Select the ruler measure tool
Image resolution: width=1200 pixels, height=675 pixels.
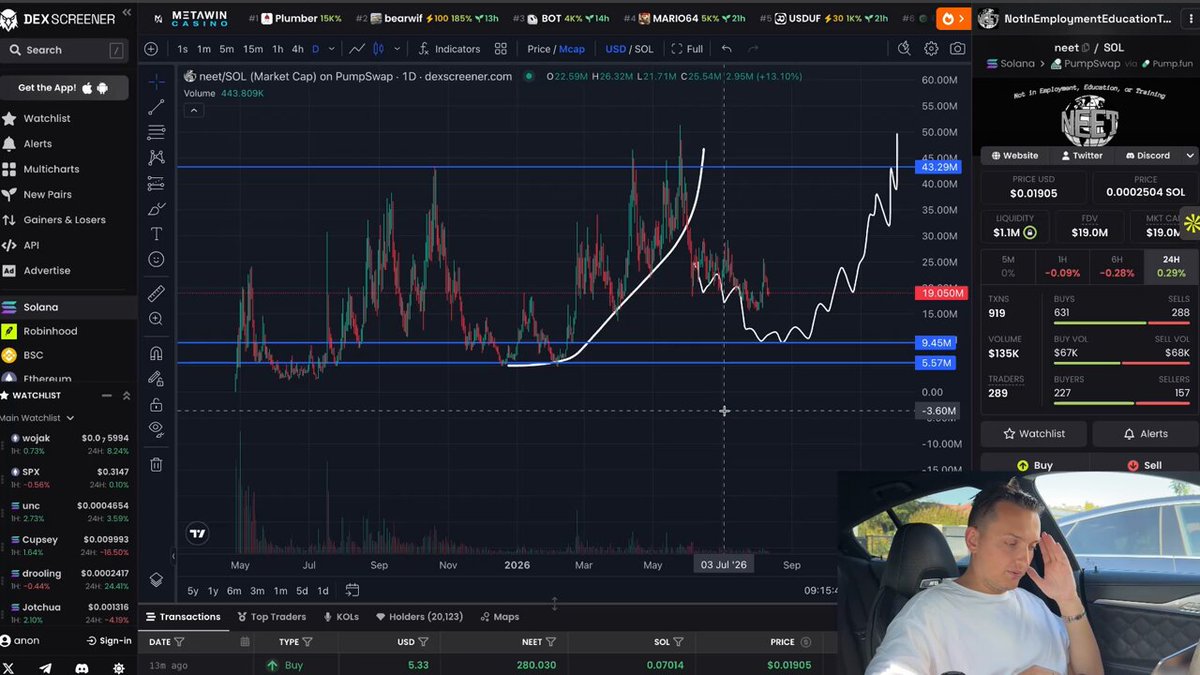coord(156,294)
